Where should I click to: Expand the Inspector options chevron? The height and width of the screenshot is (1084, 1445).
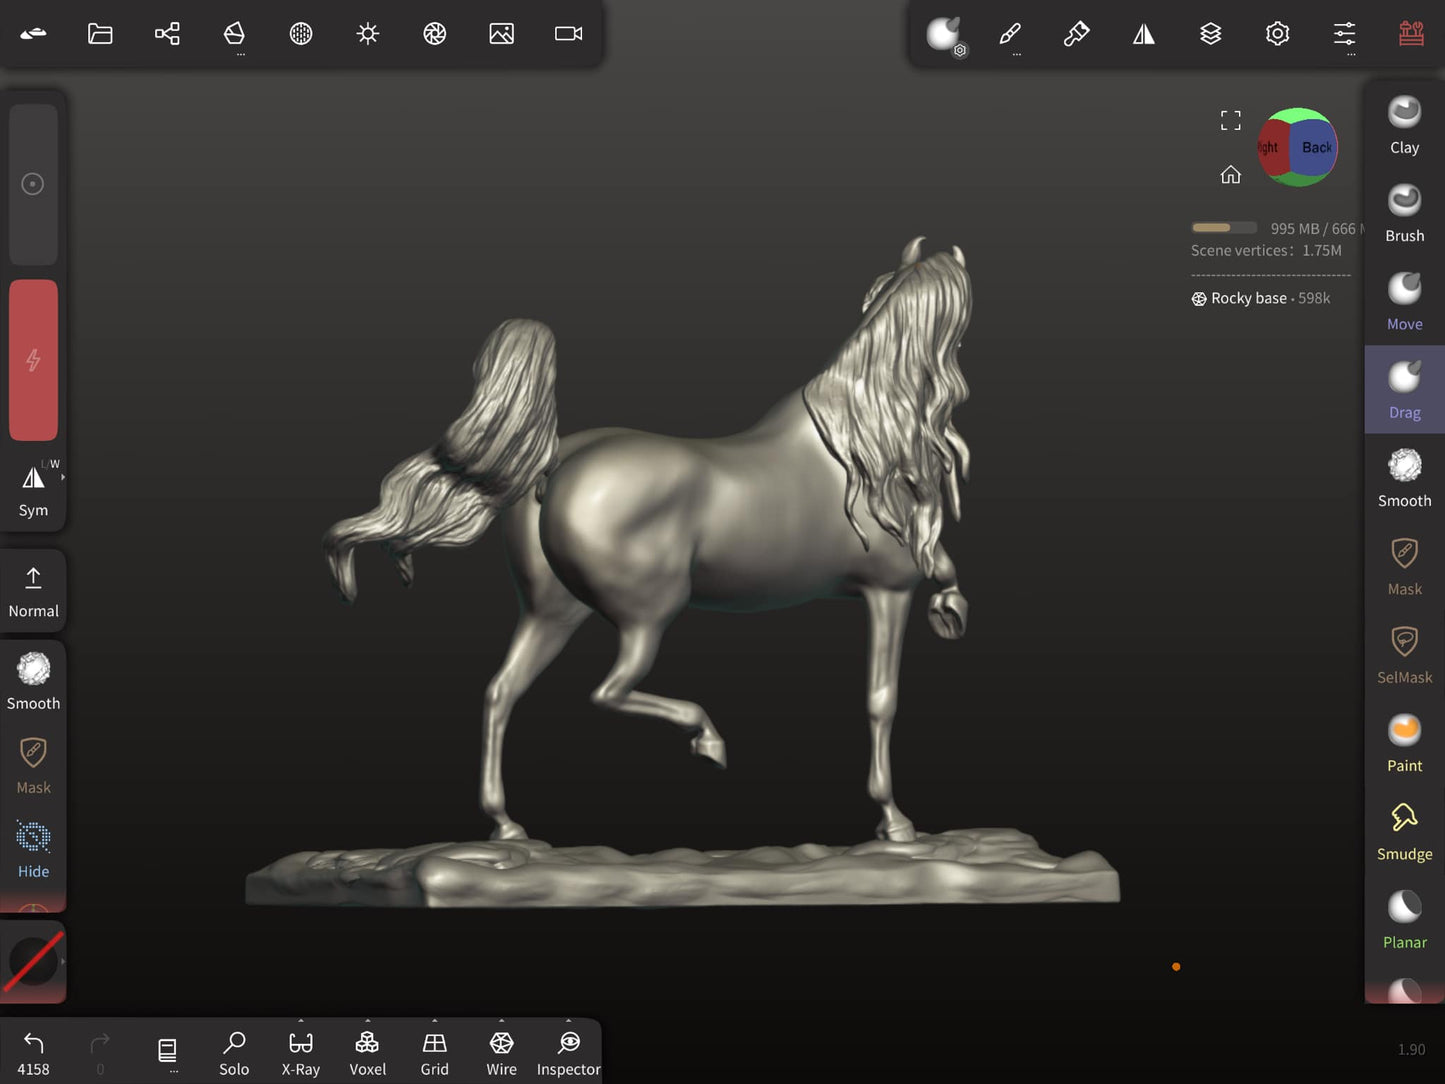568,1021
